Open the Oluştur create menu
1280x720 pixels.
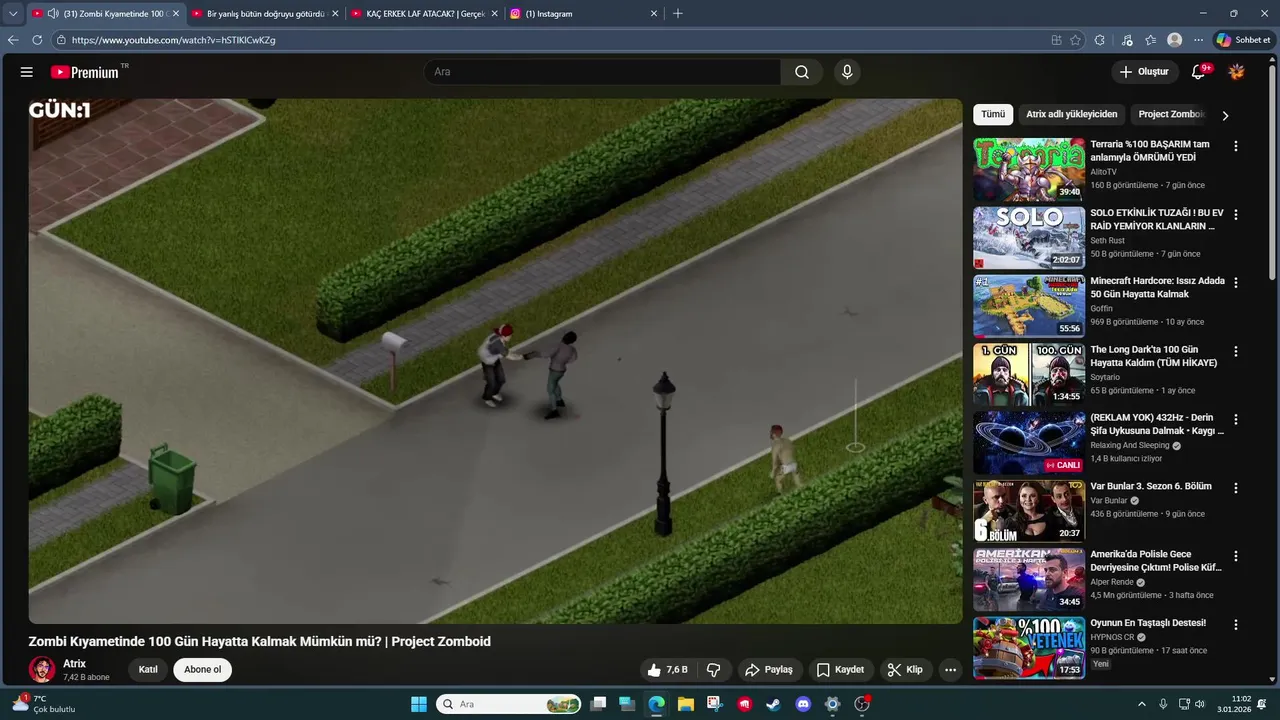click(1143, 72)
